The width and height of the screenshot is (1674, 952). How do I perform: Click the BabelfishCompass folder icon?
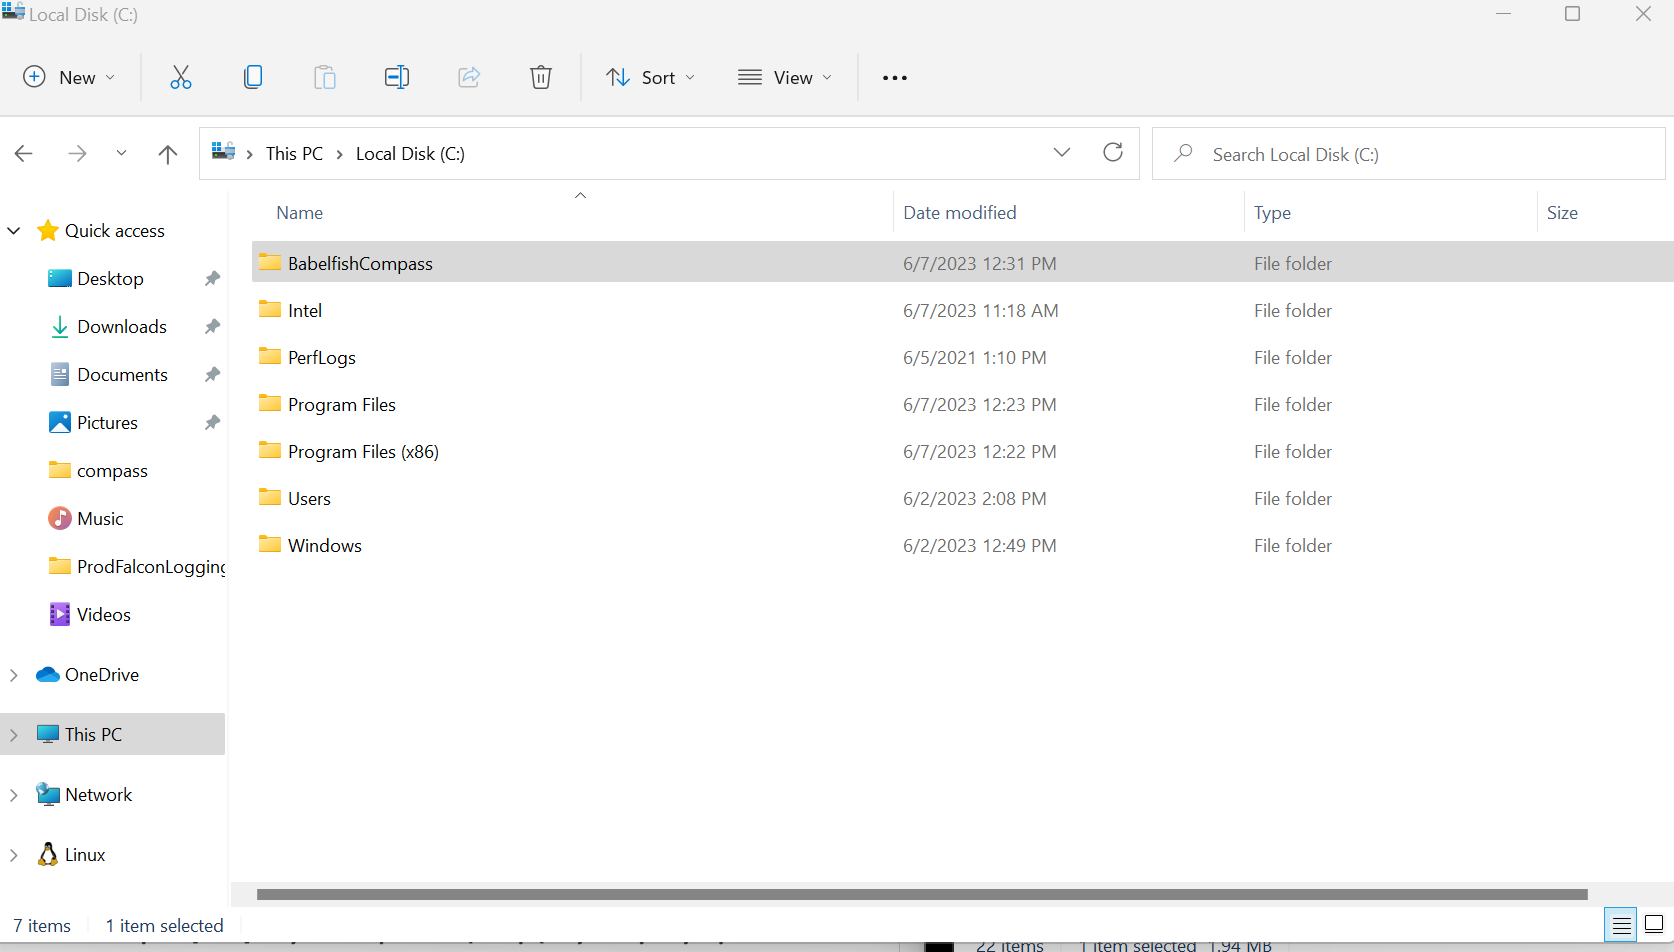click(270, 262)
